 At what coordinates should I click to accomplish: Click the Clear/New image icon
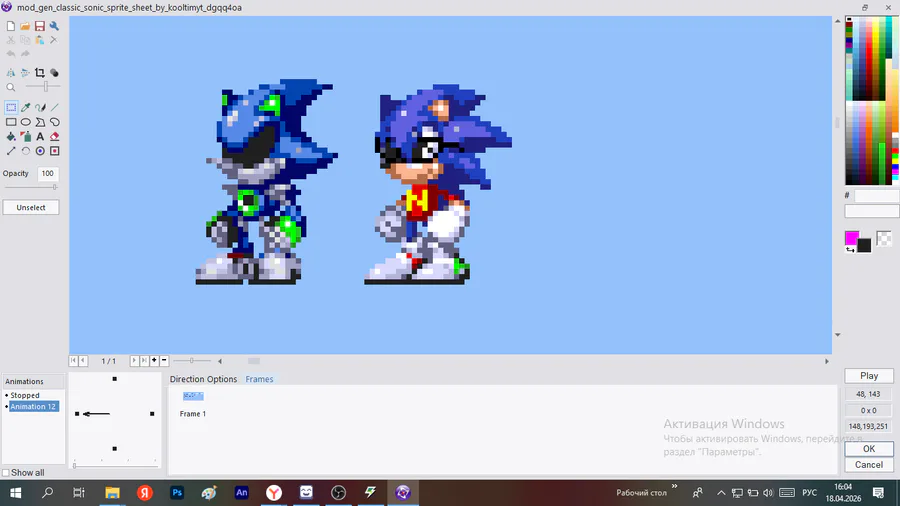point(11,26)
